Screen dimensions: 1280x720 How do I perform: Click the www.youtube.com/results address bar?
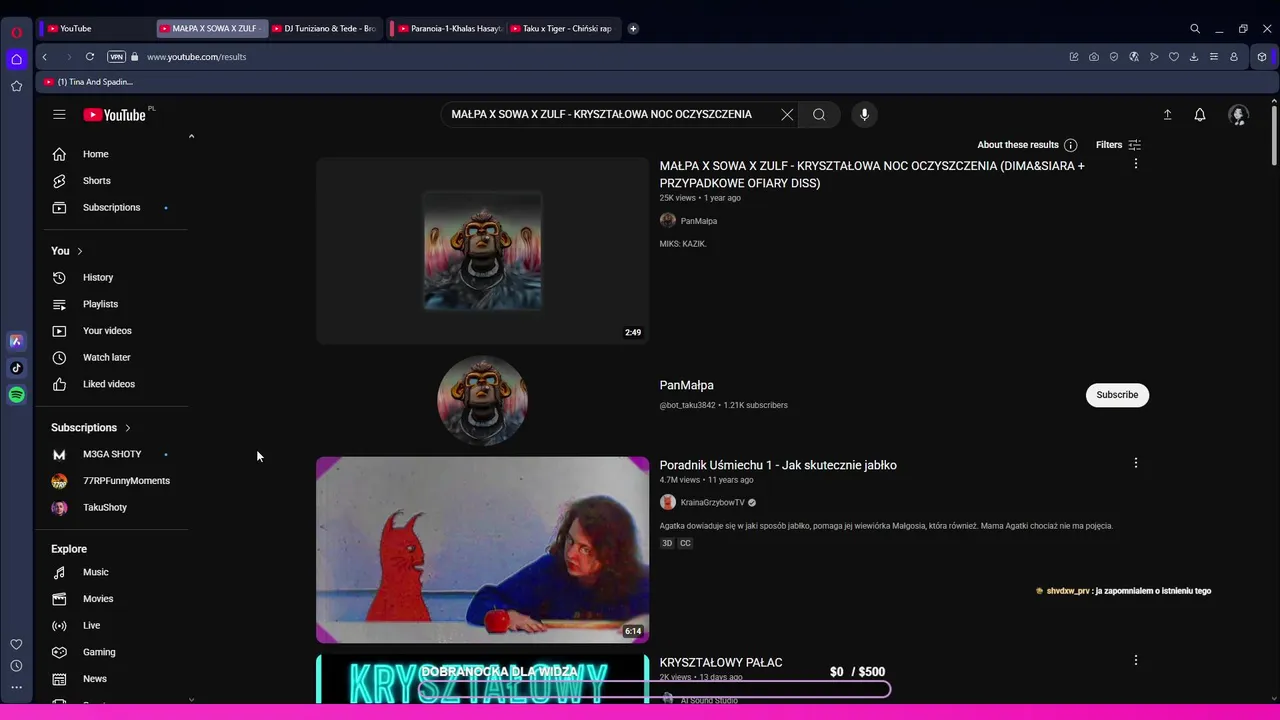click(196, 57)
